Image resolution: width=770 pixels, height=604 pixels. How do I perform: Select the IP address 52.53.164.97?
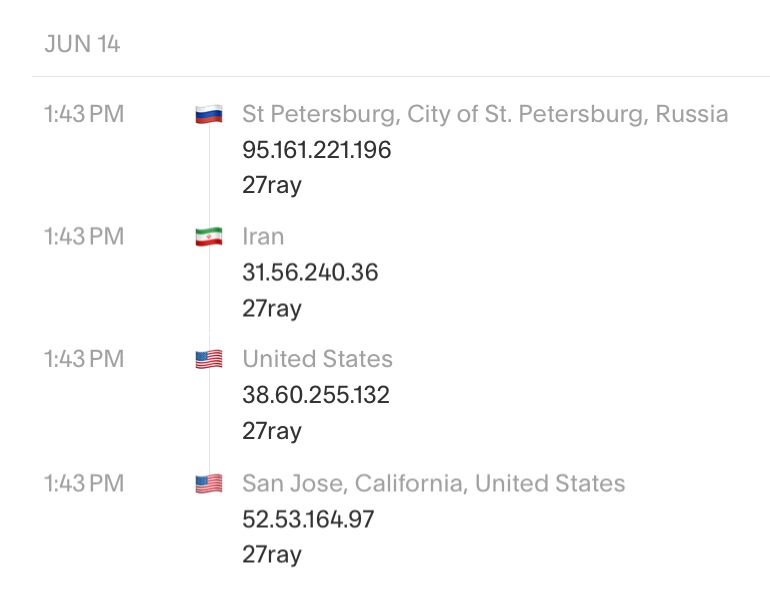pyautogui.click(x=308, y=519)
